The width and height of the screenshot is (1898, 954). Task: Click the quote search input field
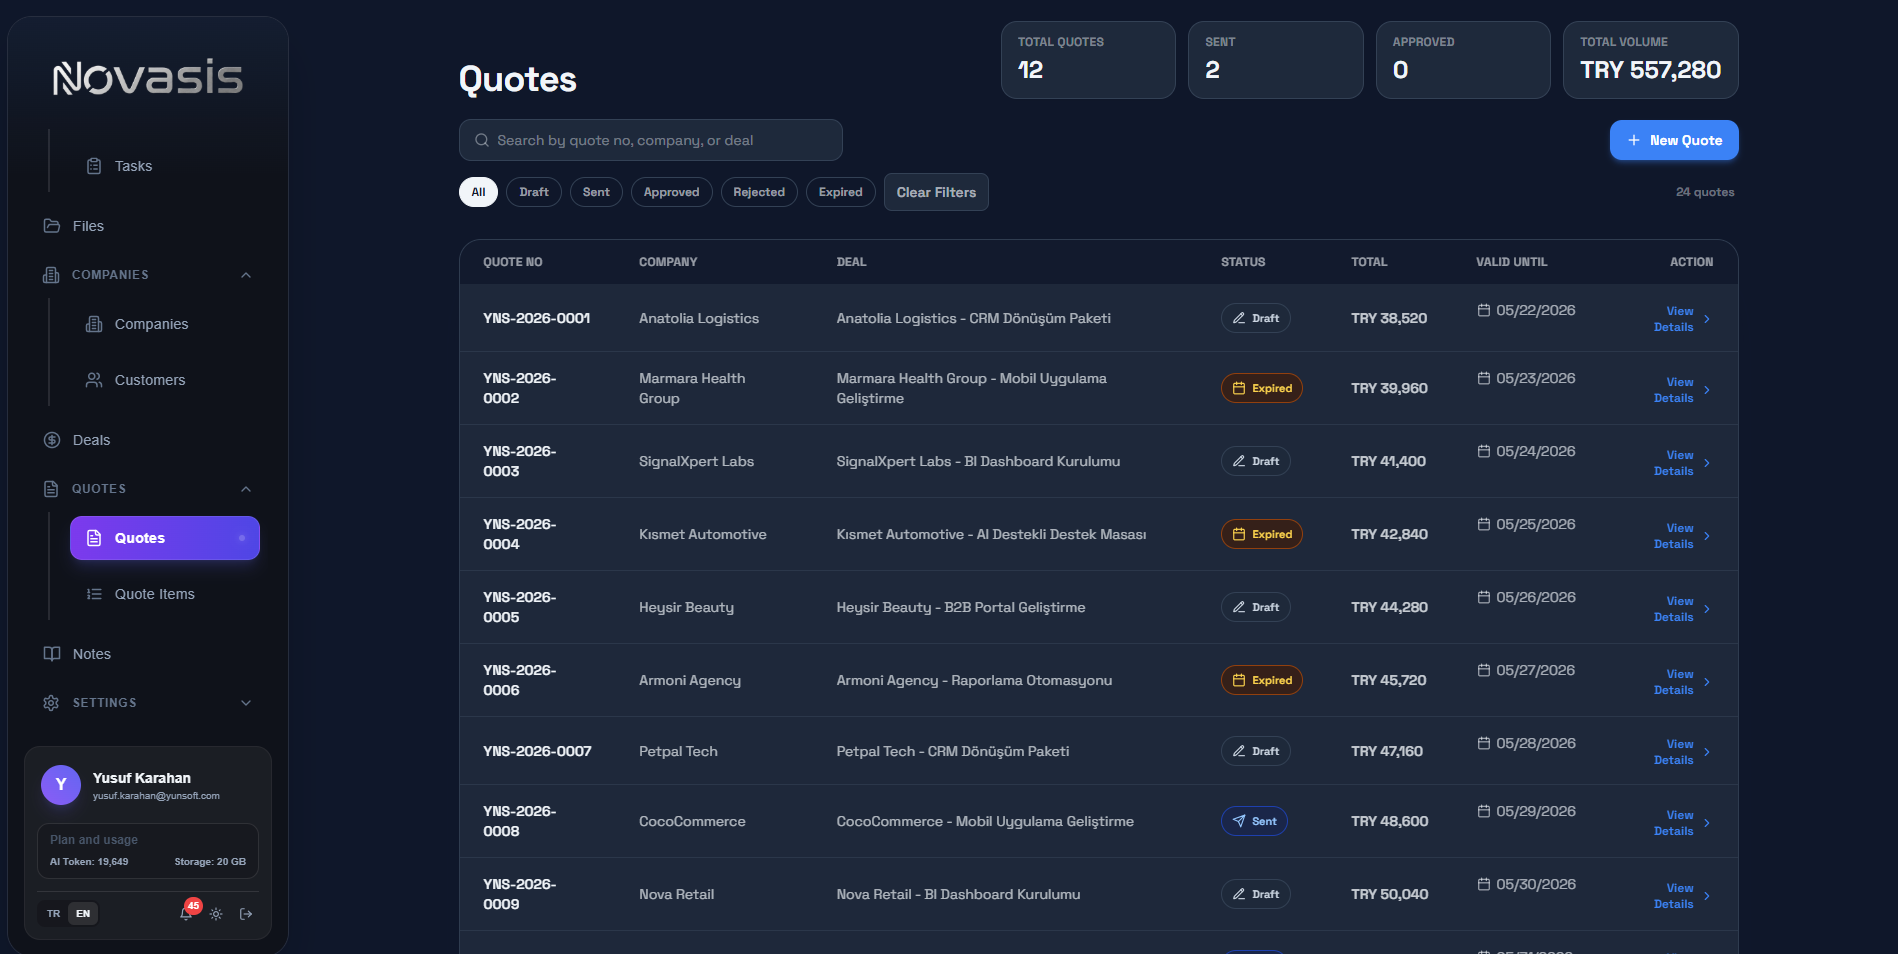(x=651, y=140)
